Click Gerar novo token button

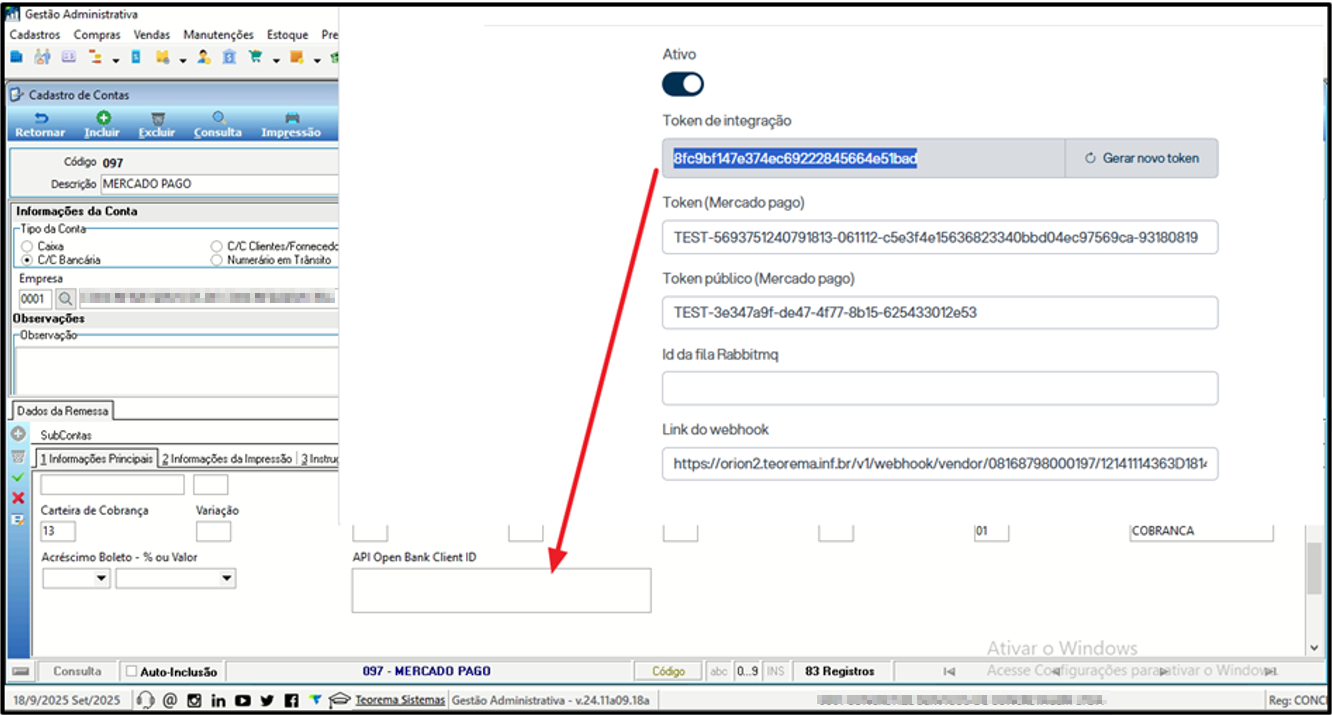[x=1143, y=158]
